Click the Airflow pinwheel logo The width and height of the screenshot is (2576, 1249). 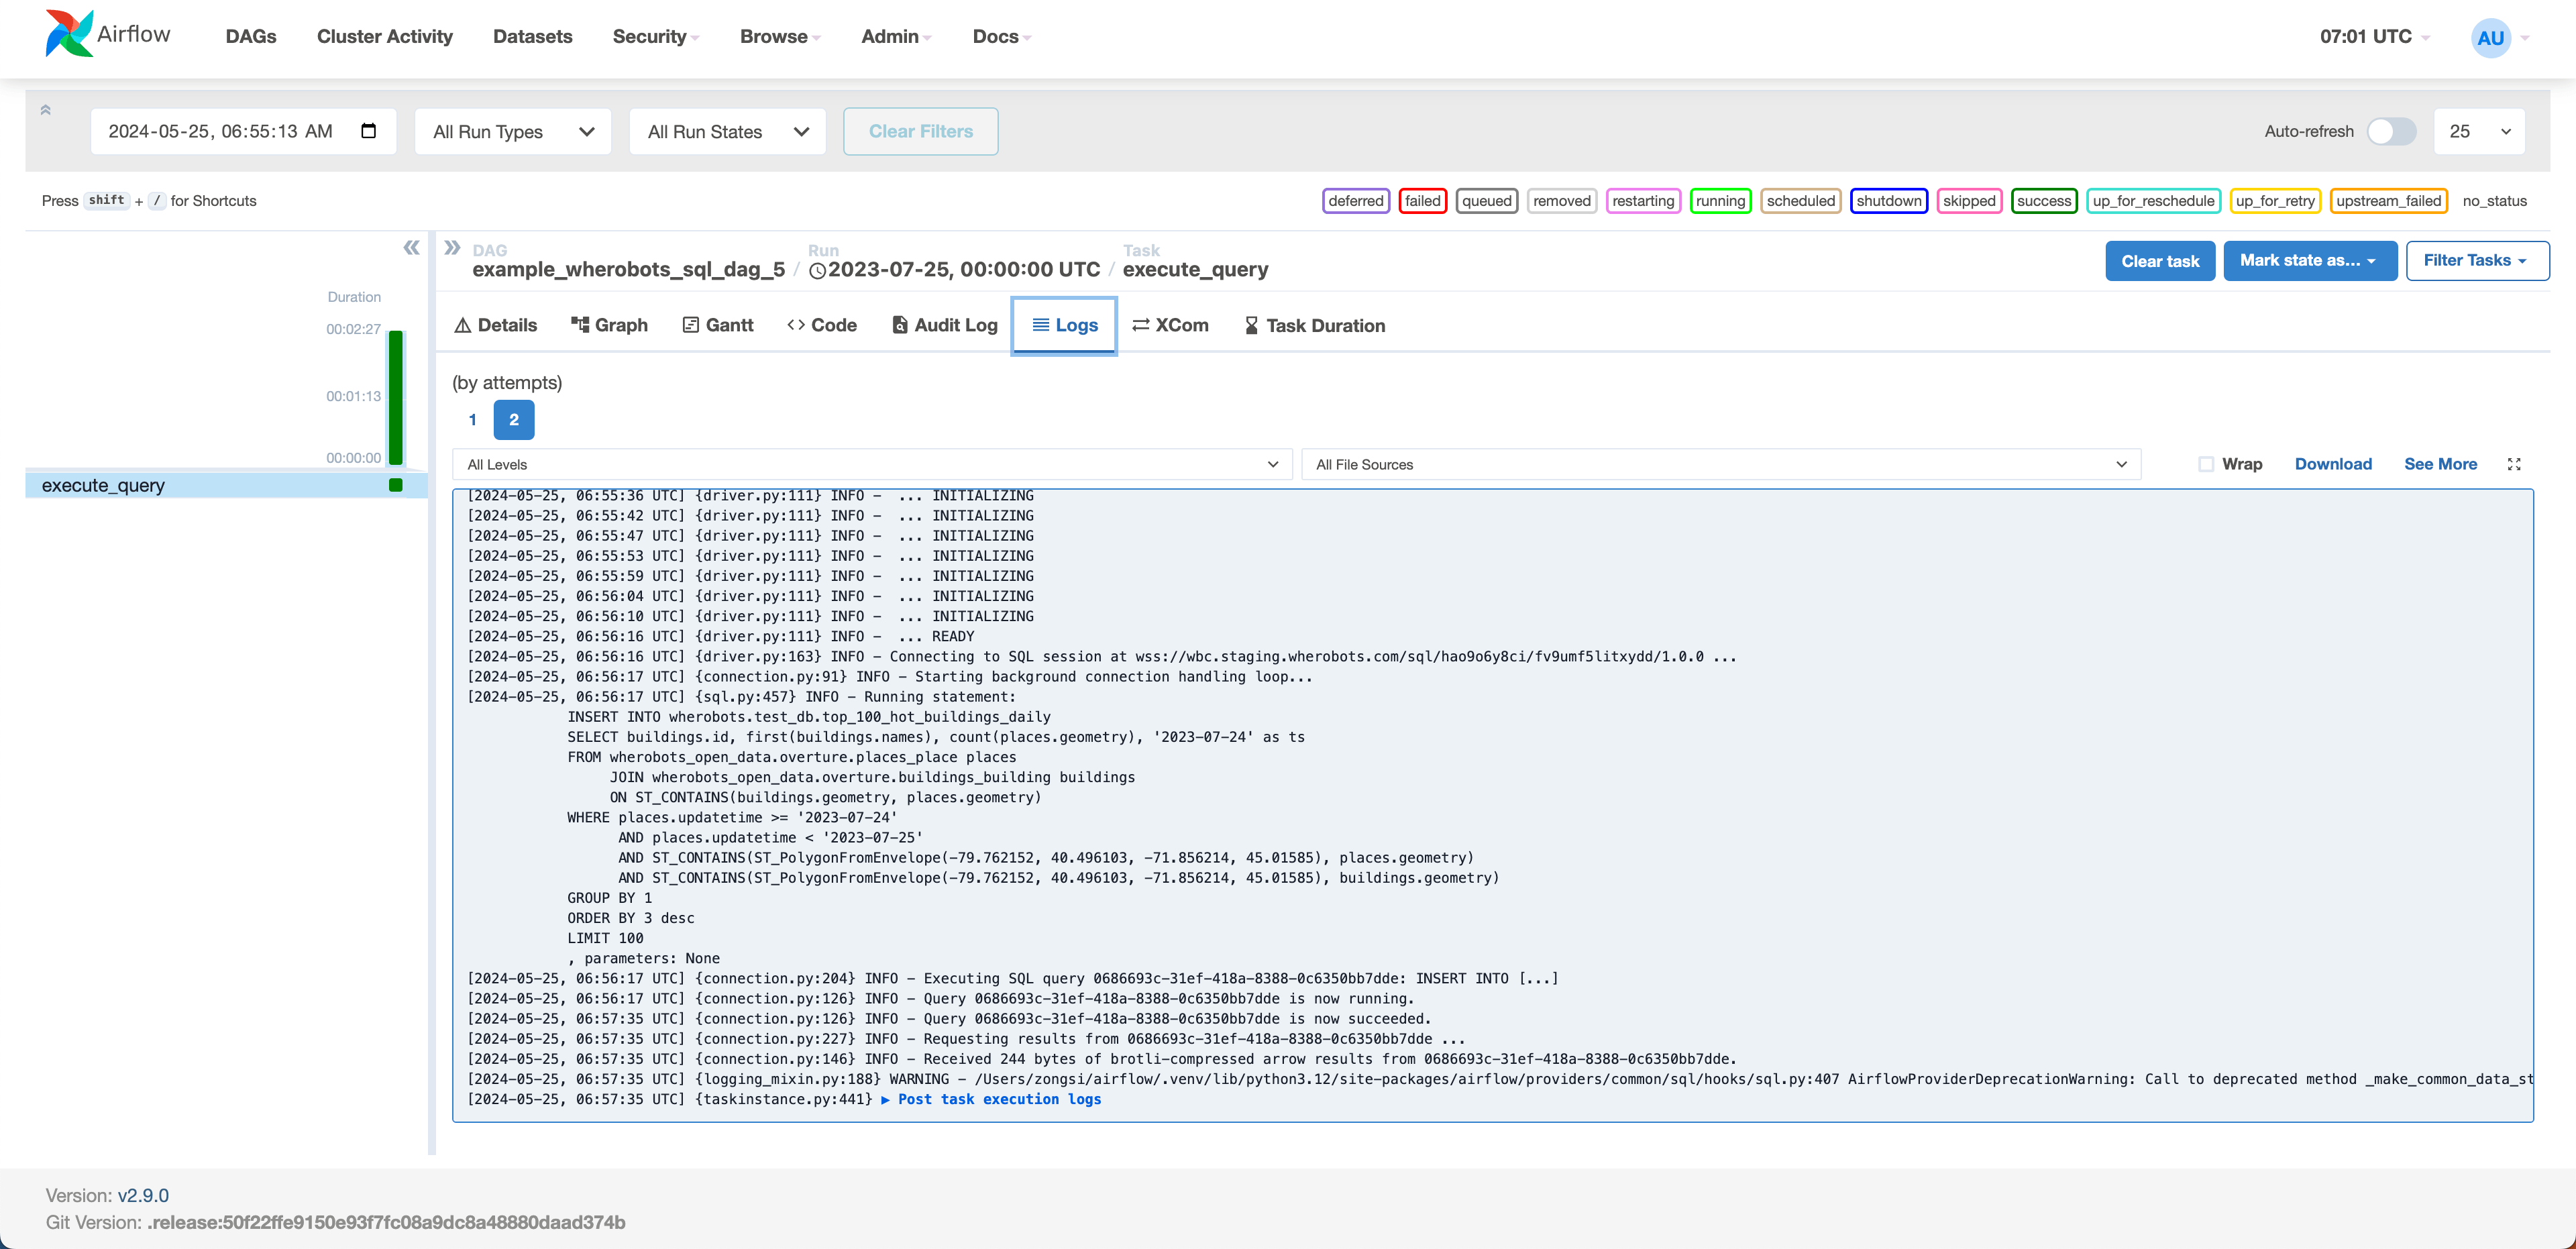[69, 34]
